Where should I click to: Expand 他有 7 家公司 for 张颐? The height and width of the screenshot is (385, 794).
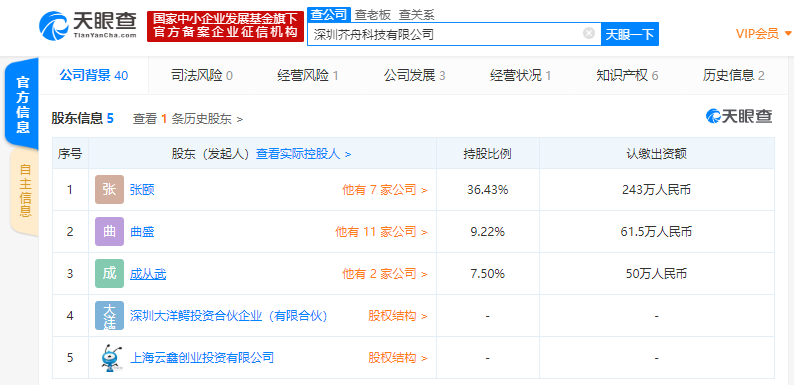pyautogui.click(x=385, y=190)
